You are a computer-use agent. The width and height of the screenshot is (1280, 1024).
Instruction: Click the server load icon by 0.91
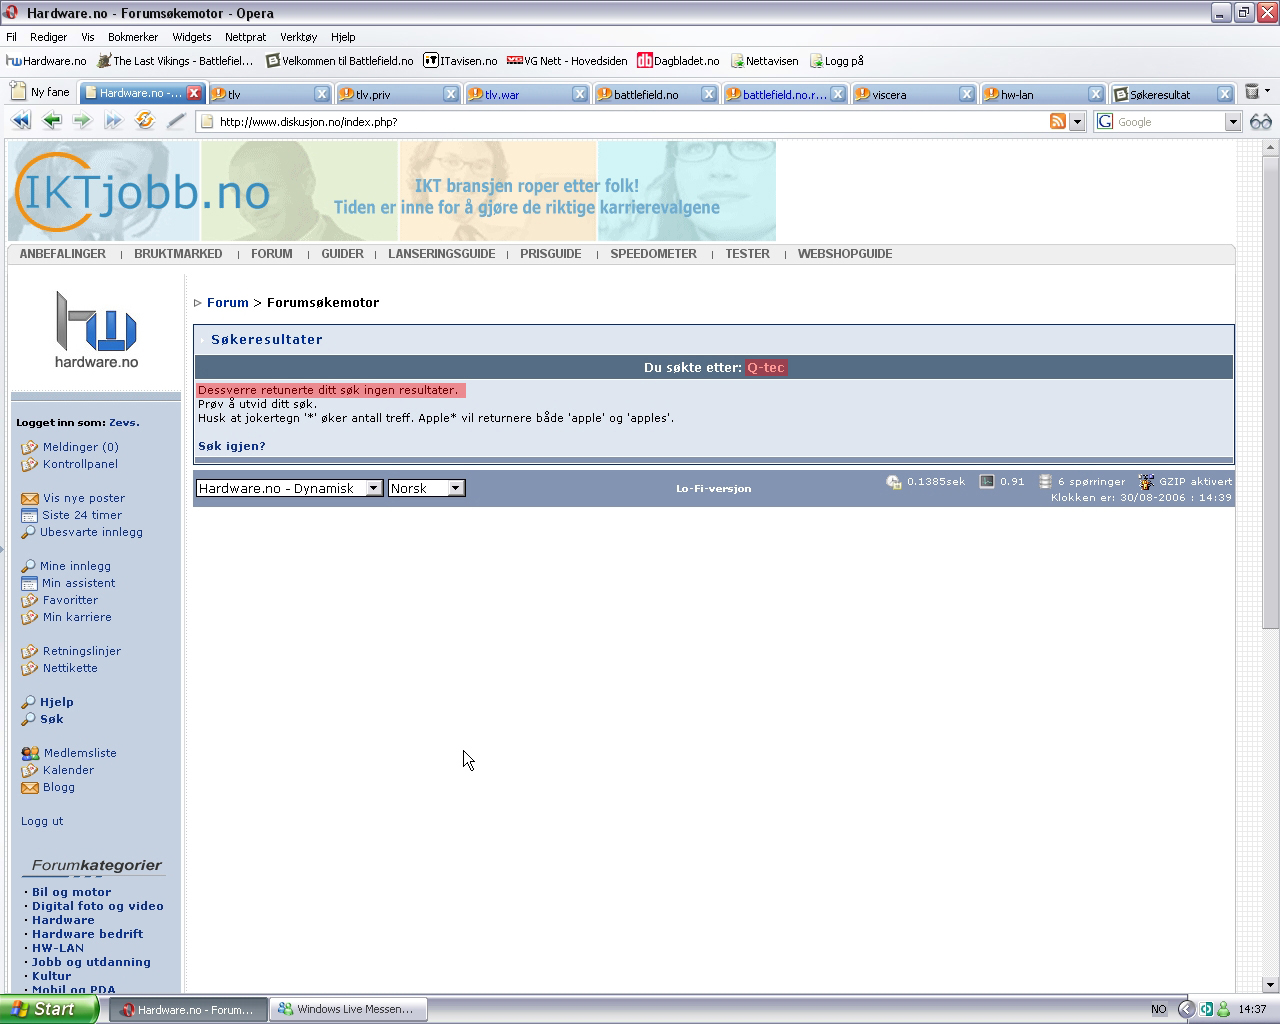[x=987, y=482]
